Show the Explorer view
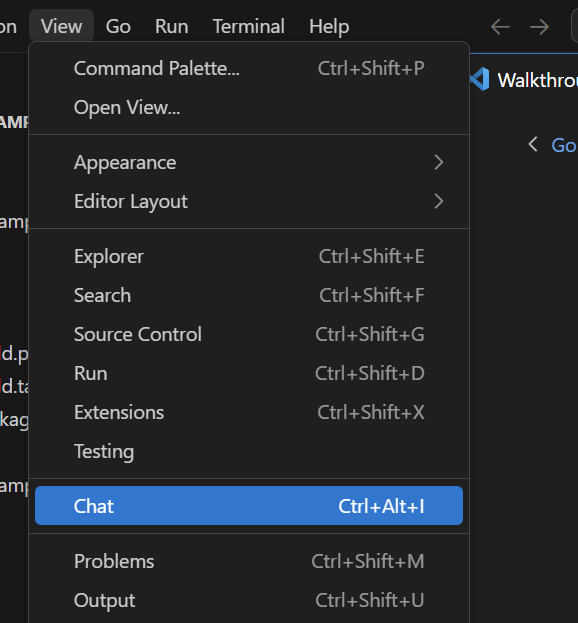This screenshot has width=578, height=623. [x=249, y=256]
